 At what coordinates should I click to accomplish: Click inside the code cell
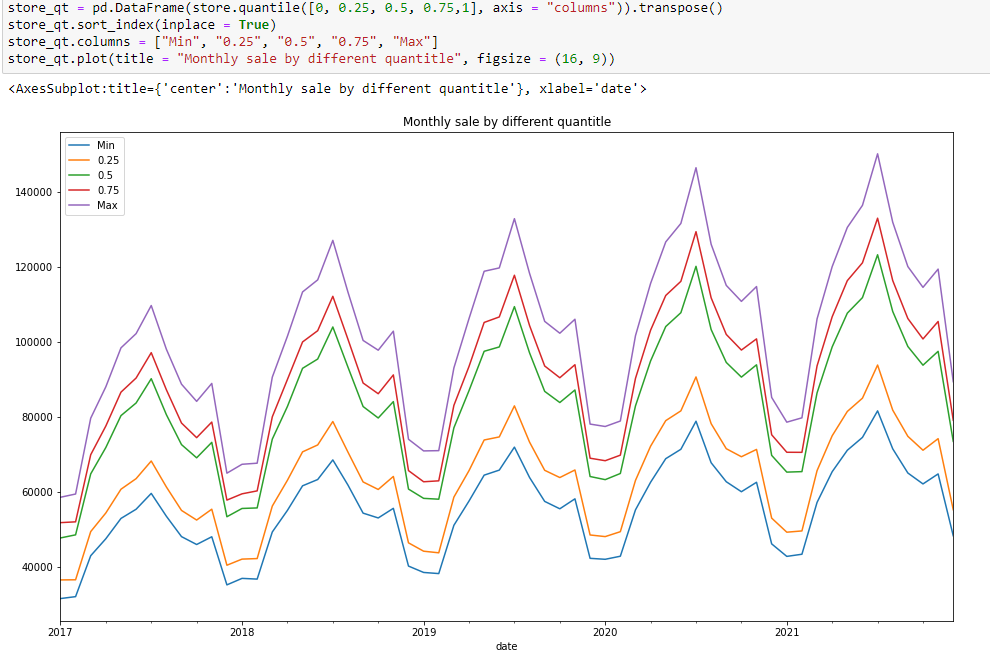click(400, 35)
